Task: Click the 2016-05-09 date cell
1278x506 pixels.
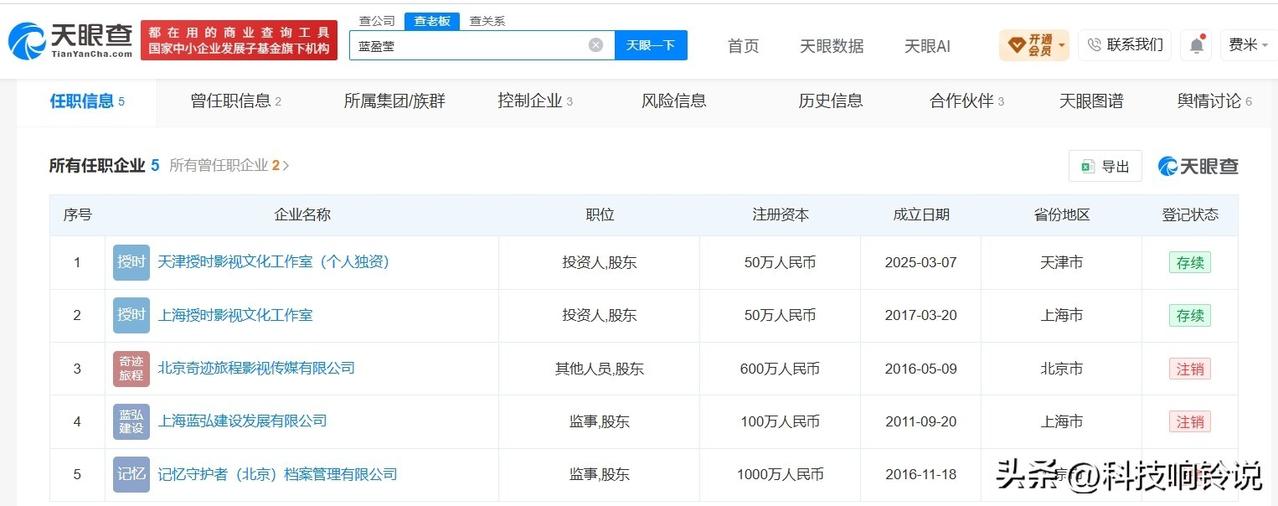Action: pos(921,368)
